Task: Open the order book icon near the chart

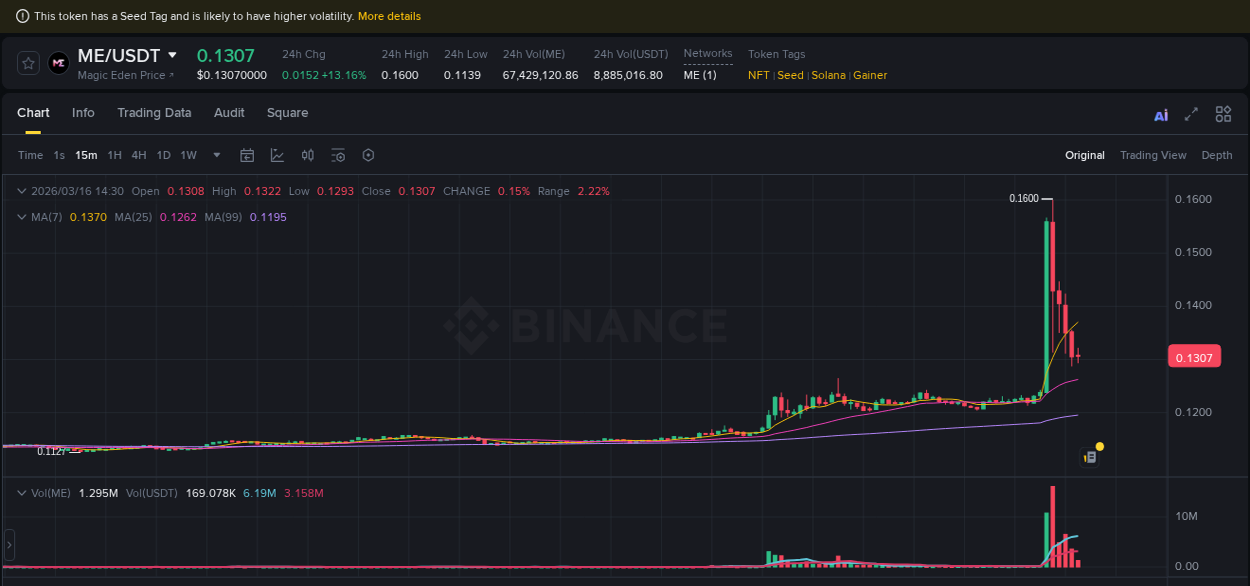Action: point(1089,455)
